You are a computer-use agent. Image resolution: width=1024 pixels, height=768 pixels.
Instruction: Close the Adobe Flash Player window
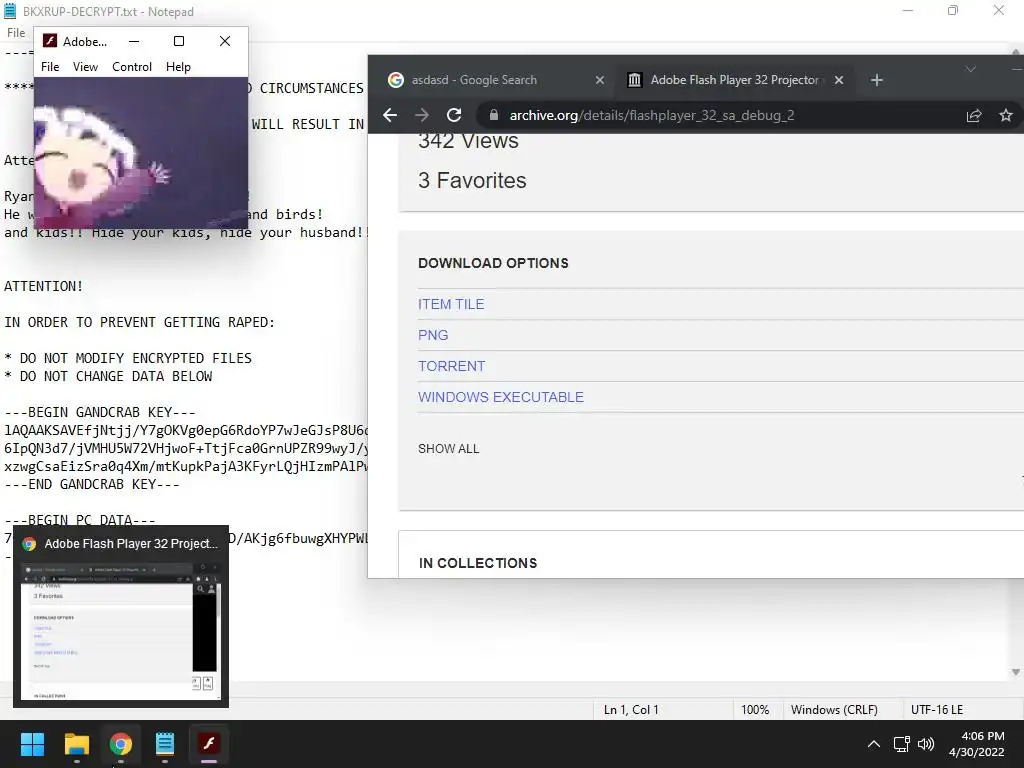pos(225,41)
